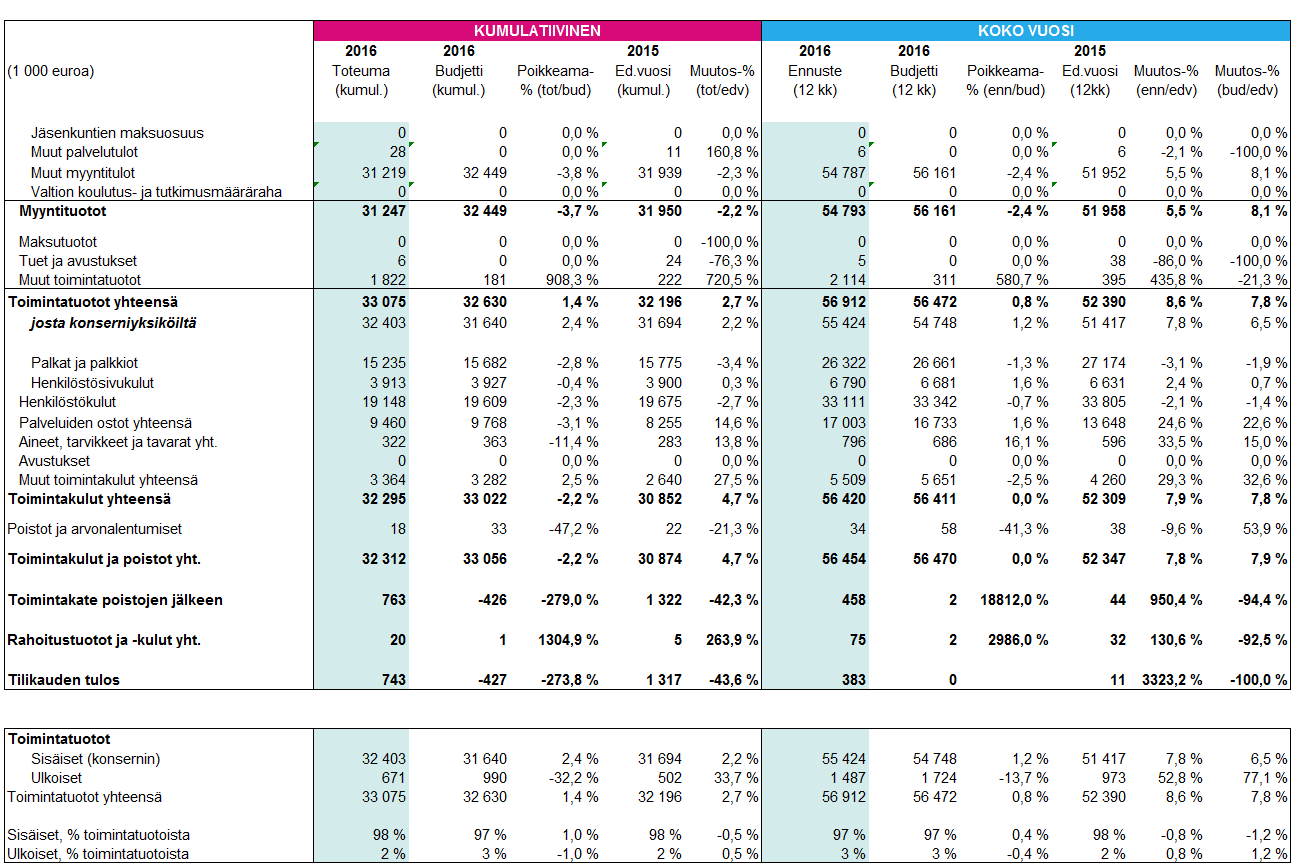Select 'Sisäiset, % toimintatuotoista' row label
1291x863 pixels.
tap(98, 835)
